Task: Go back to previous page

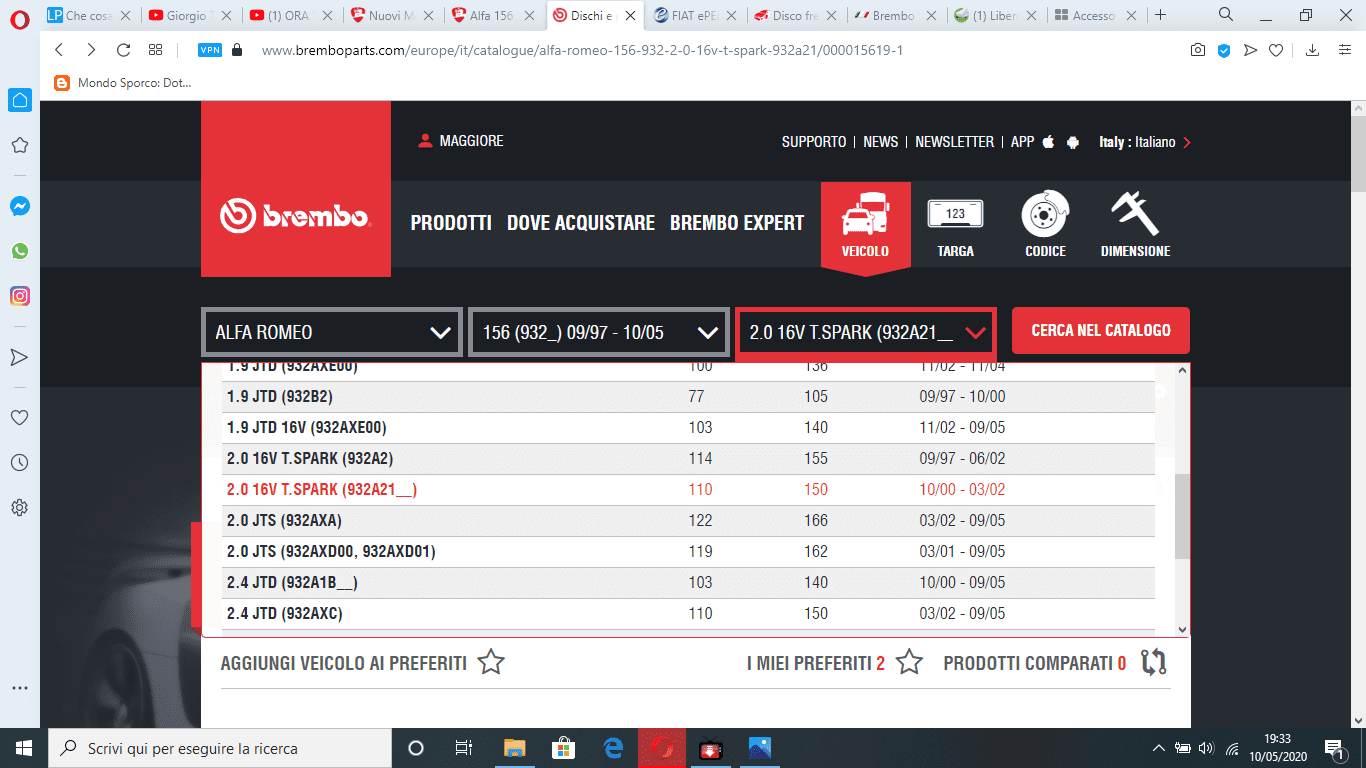Action: (59, 50)
